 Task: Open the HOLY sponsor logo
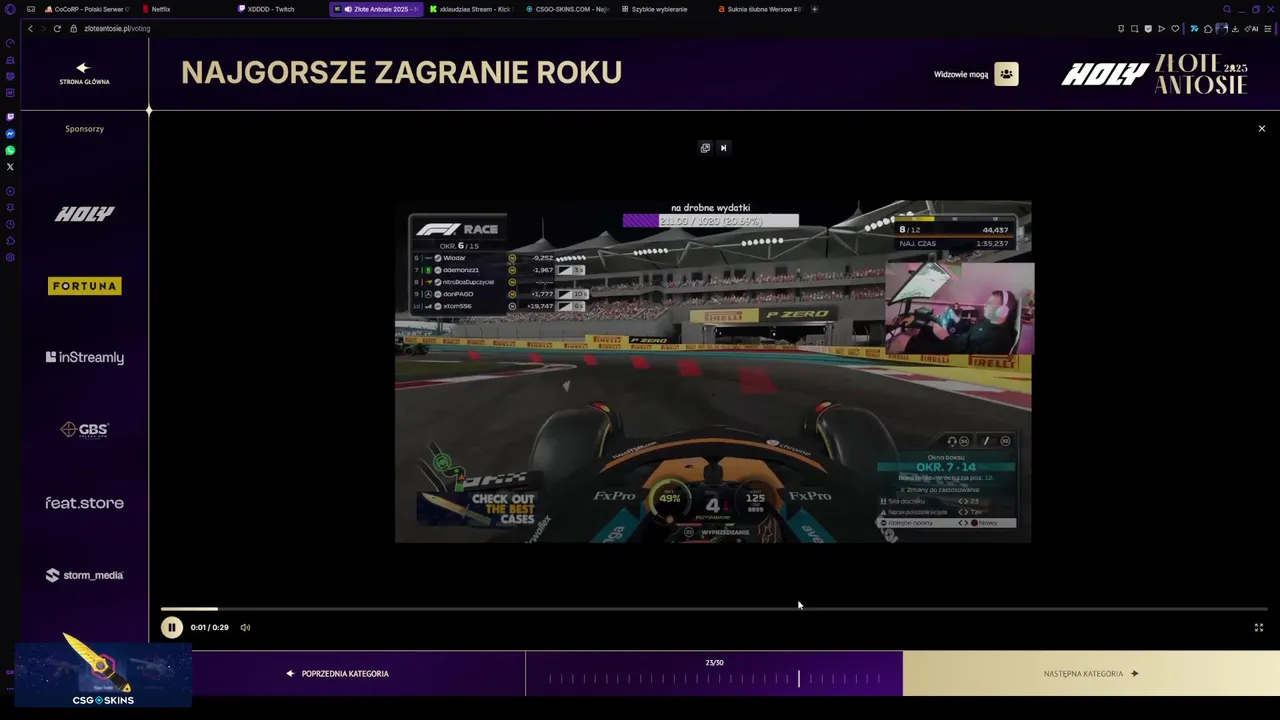pos(84,214)
